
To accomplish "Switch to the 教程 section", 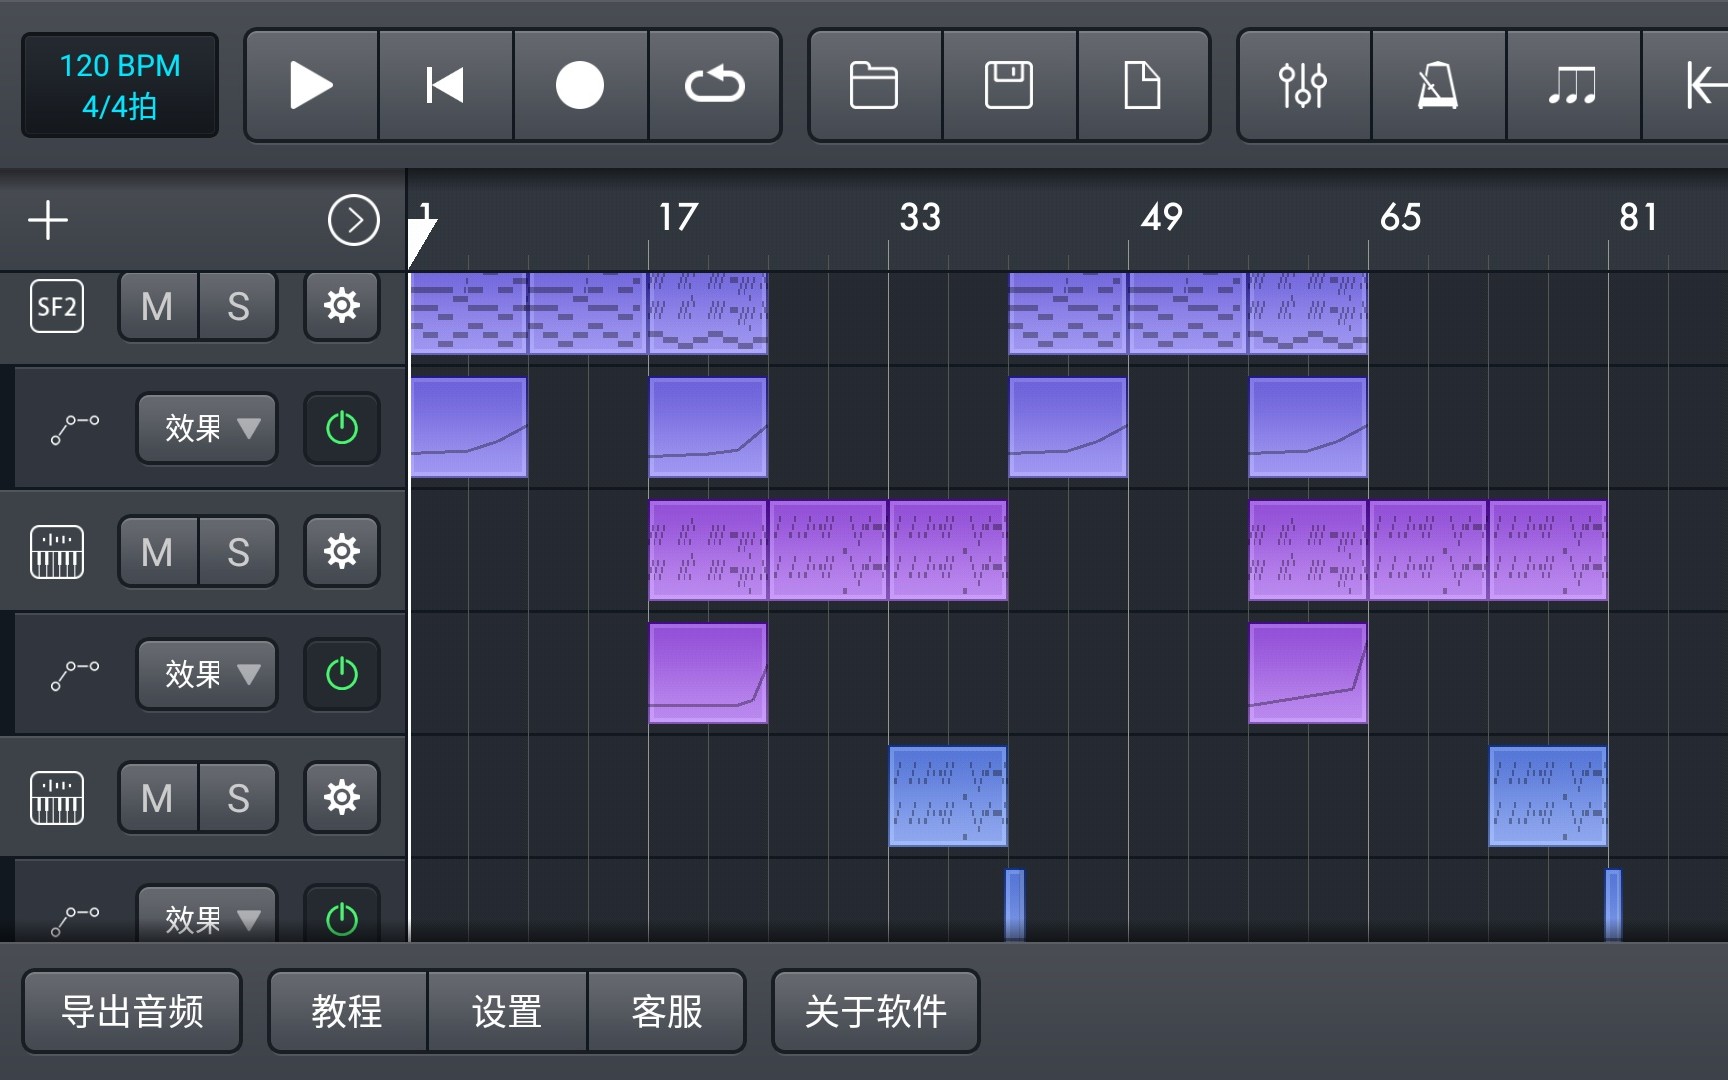I will [347, 1011].
